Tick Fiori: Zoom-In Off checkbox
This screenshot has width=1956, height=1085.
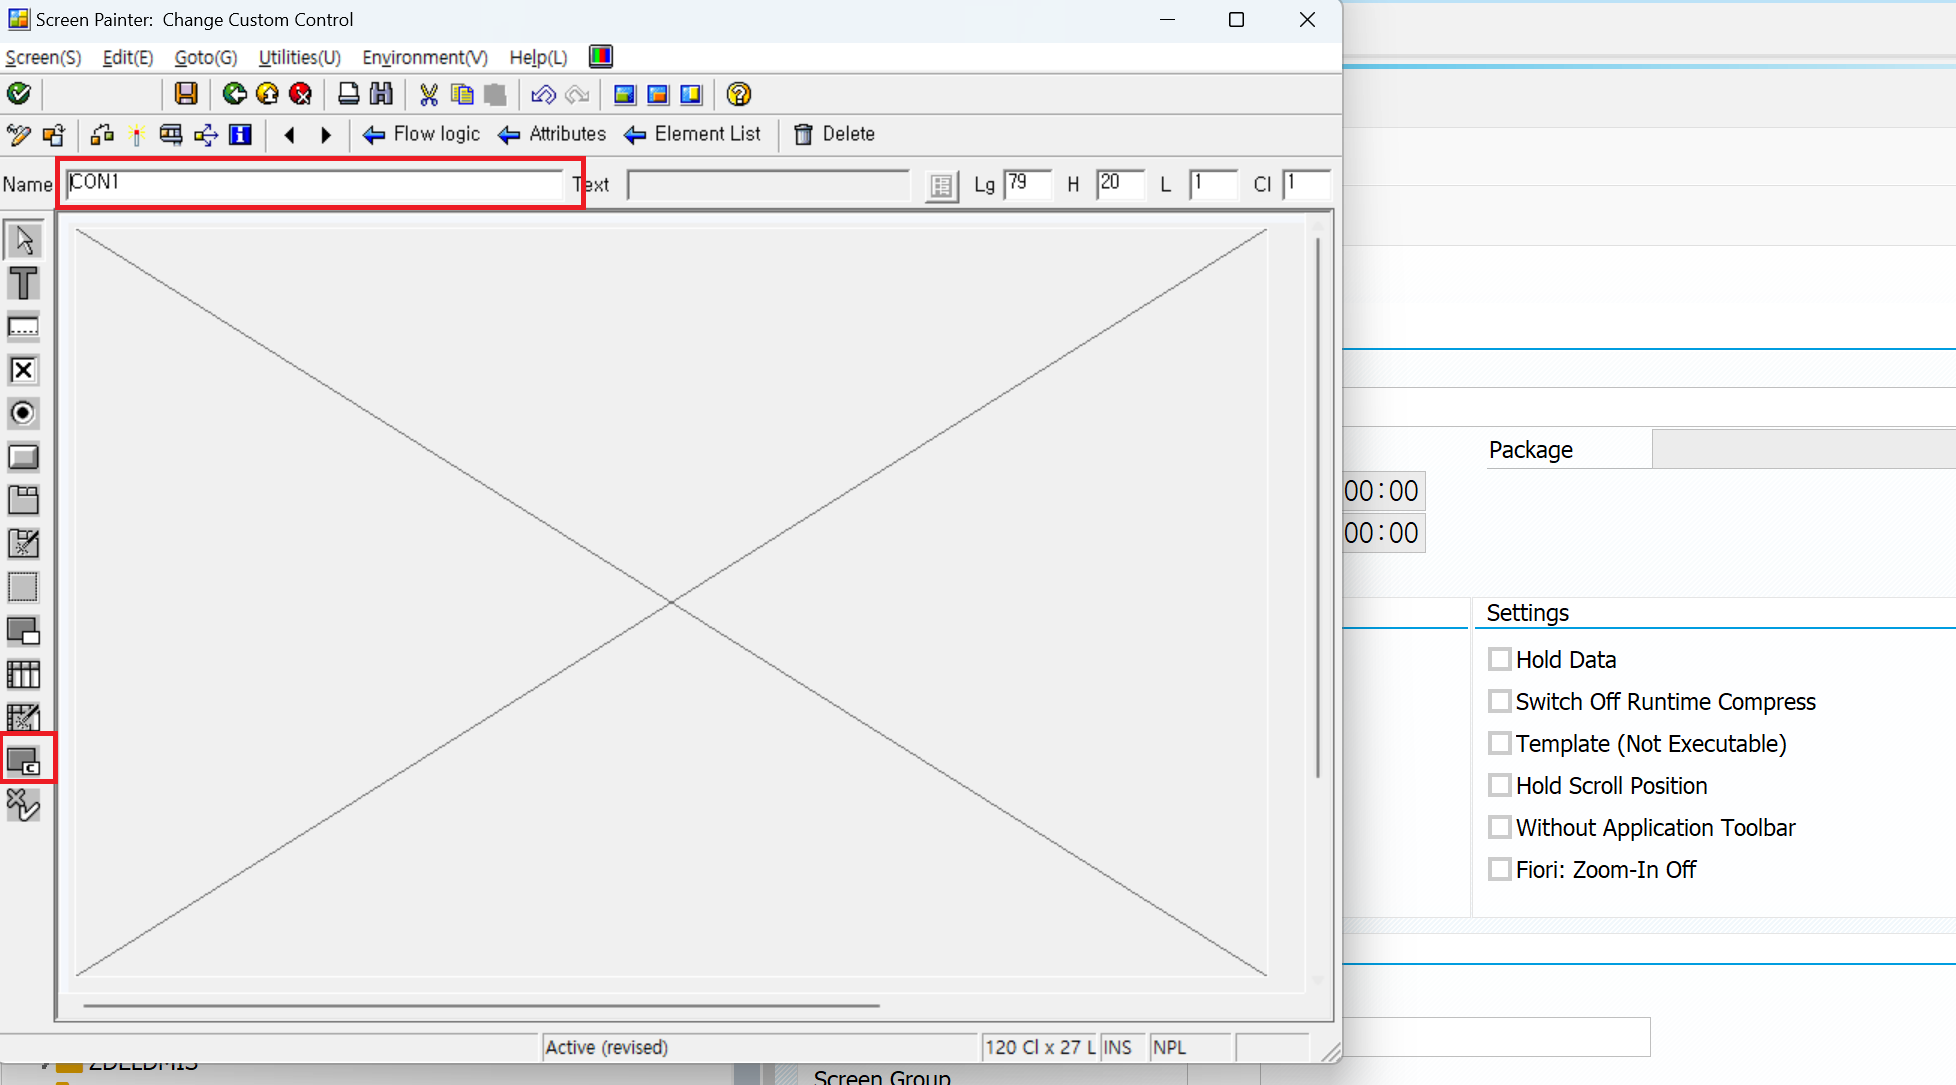click(x=1499, y=869)
